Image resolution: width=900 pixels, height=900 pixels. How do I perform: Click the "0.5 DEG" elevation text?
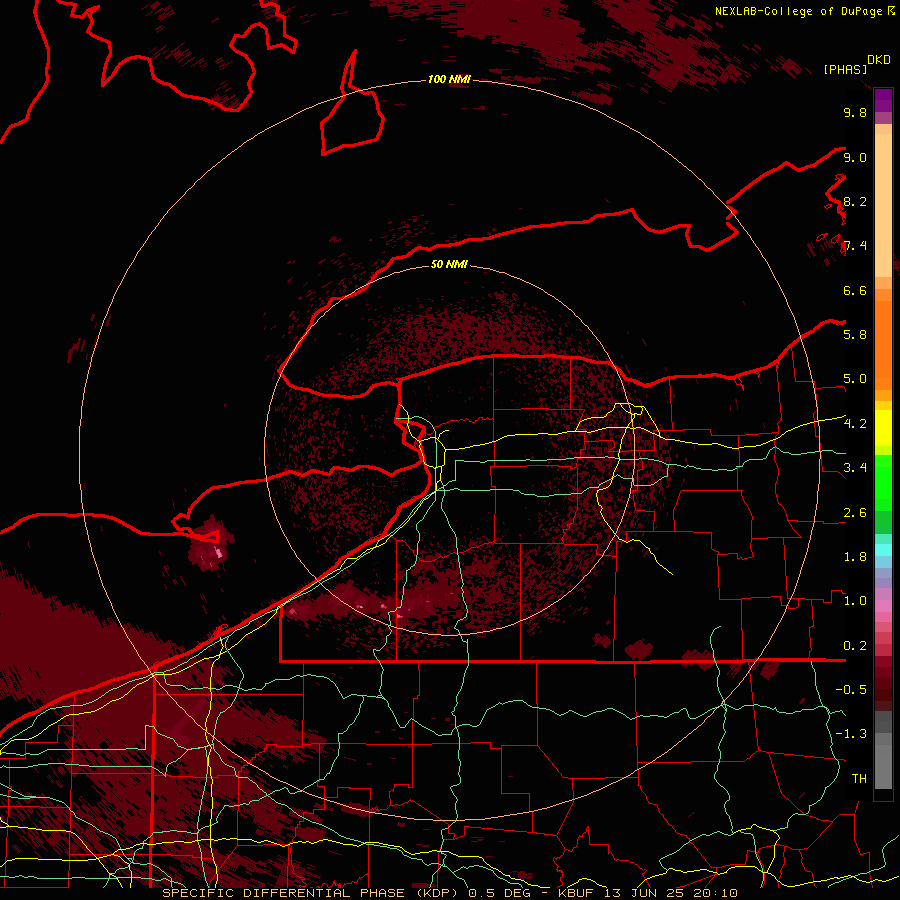coord(501,893)
